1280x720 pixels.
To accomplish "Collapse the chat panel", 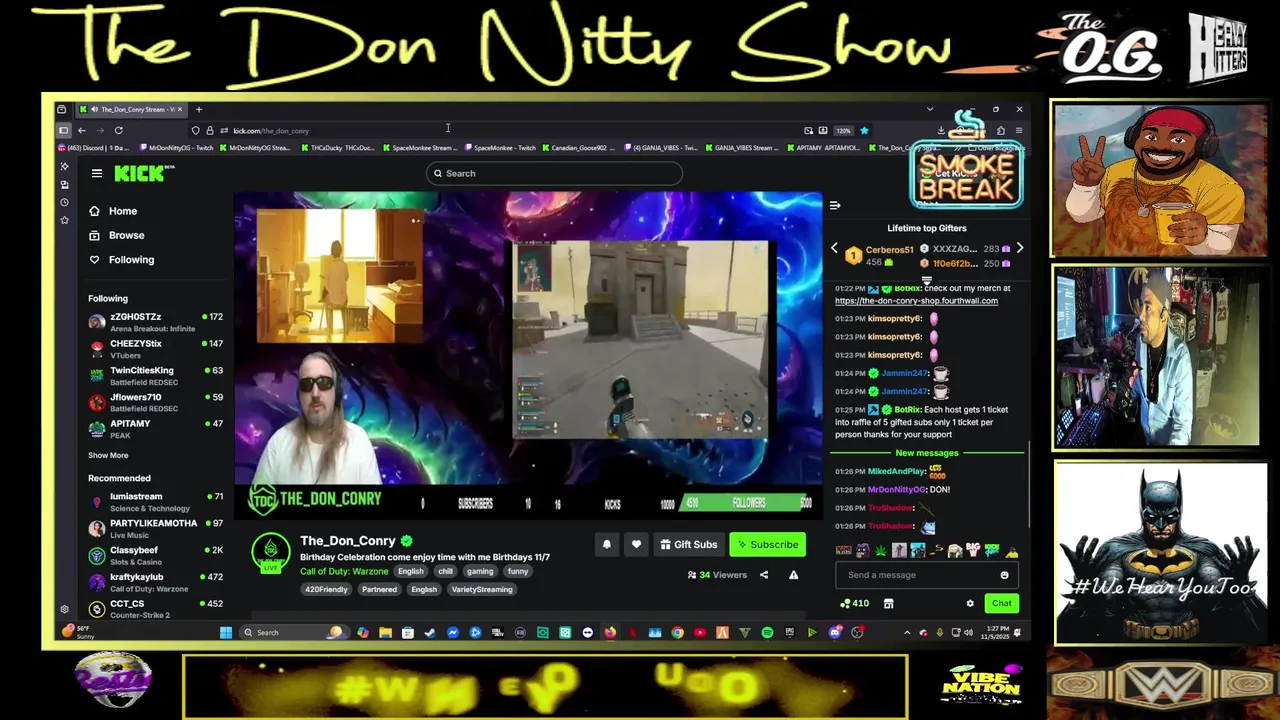I will pyautogui.click(x=835, y=206).
